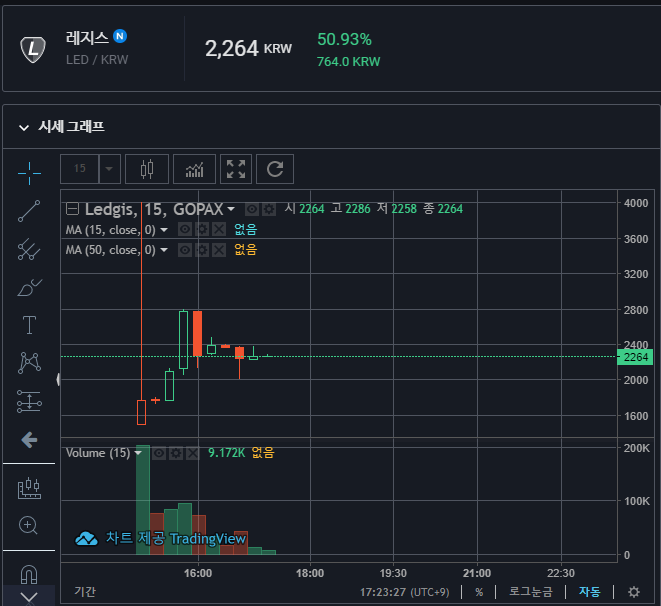Remove the Volume indicator

[x=193, y=453]
